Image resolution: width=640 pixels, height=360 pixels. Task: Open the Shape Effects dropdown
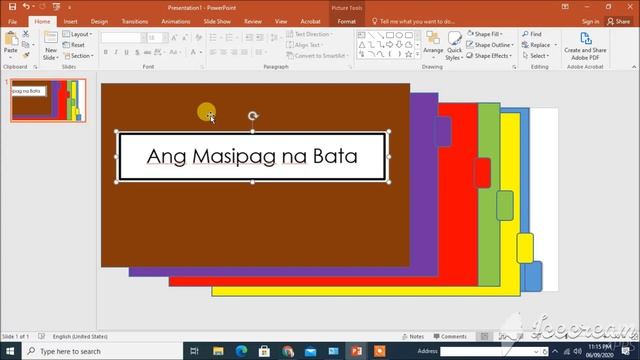[x=489, y=55]
